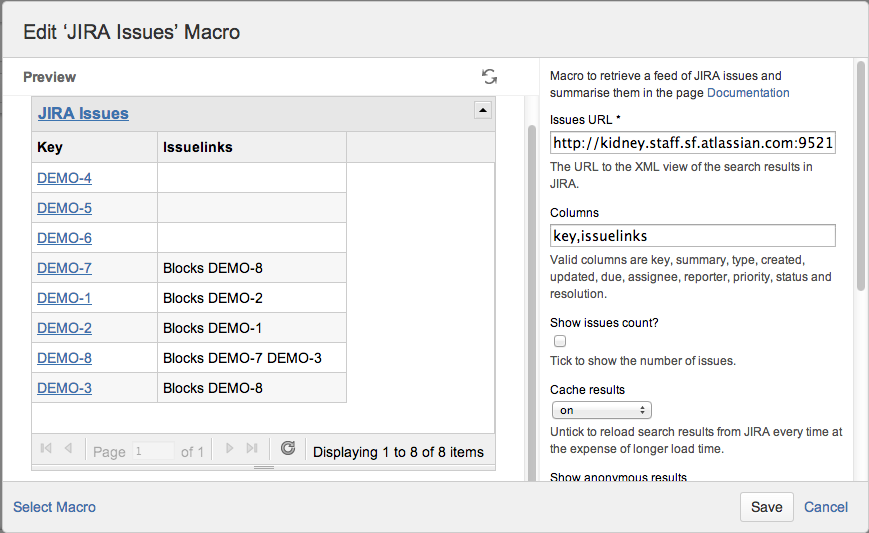Click the Select Macro link
The height and width of the screenshot is (533, 869).
pos(55,507)
